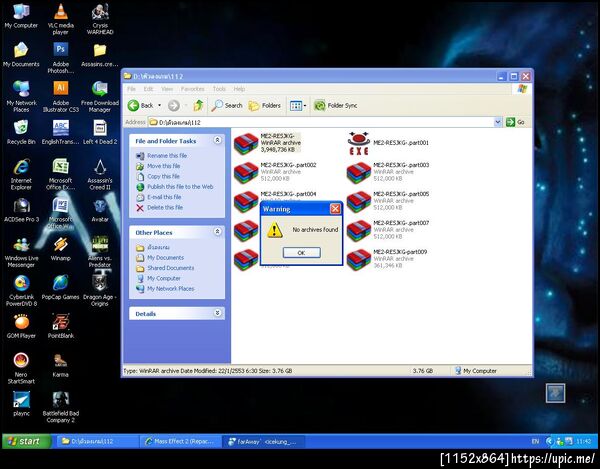Select ME2-RESJKG-part009 archive
600x469 pixels.
point(387,259)
